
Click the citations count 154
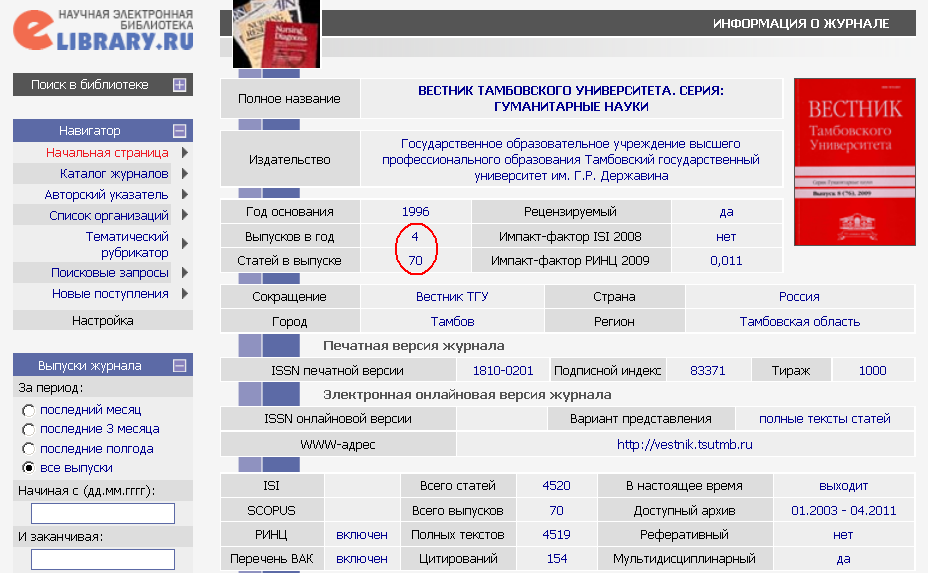pos(557,559)
